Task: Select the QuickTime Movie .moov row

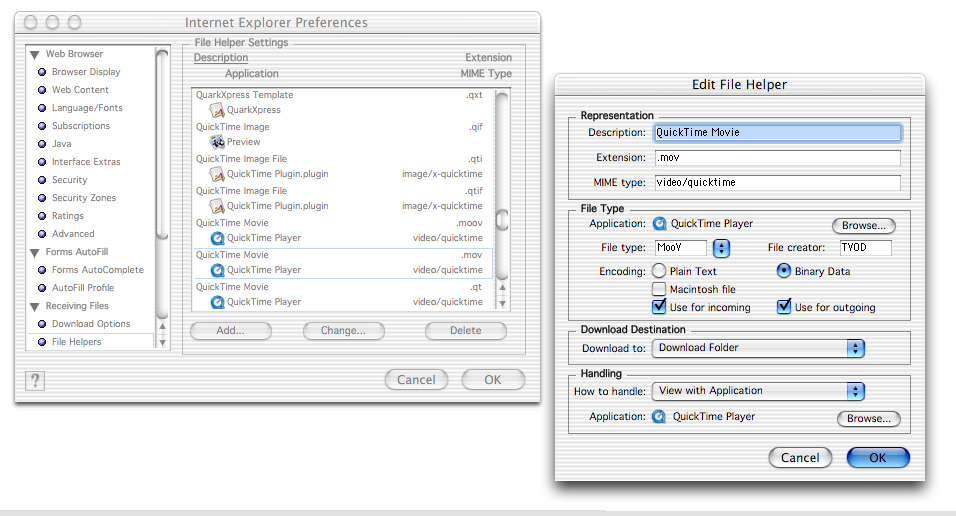Action: point(342,231)
